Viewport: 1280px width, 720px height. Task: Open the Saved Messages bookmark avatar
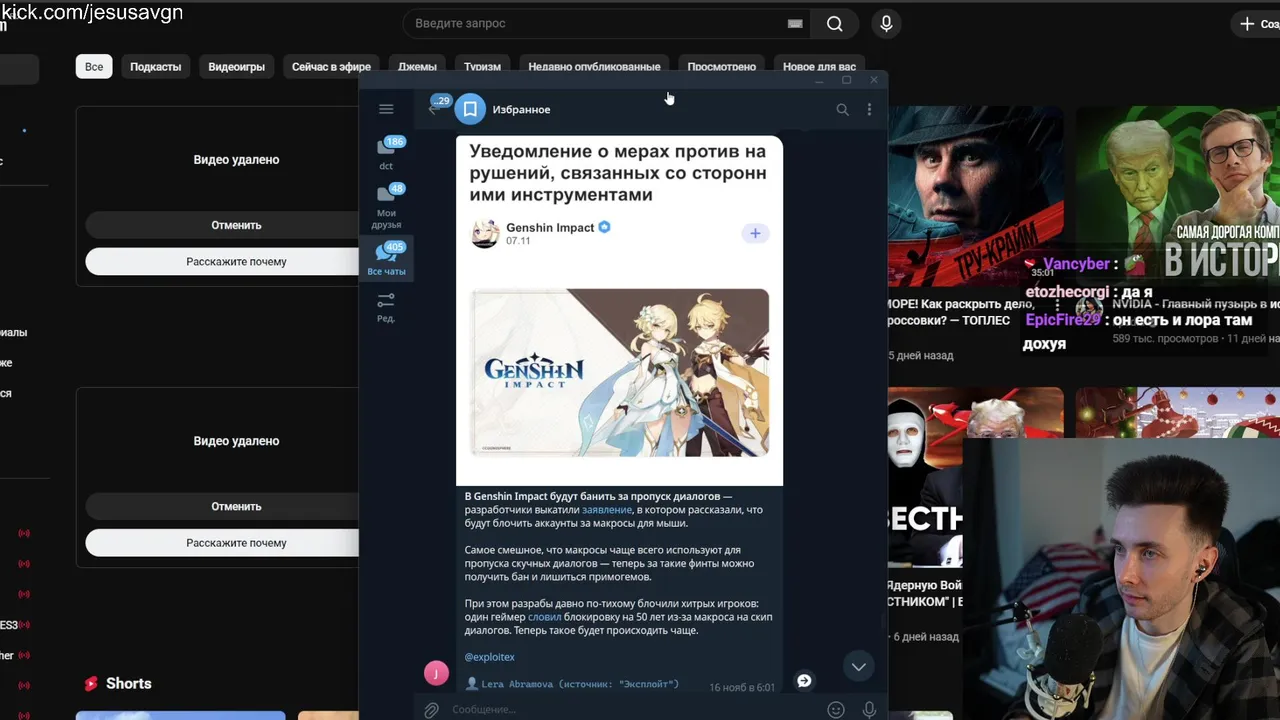[x=470, y=109]
